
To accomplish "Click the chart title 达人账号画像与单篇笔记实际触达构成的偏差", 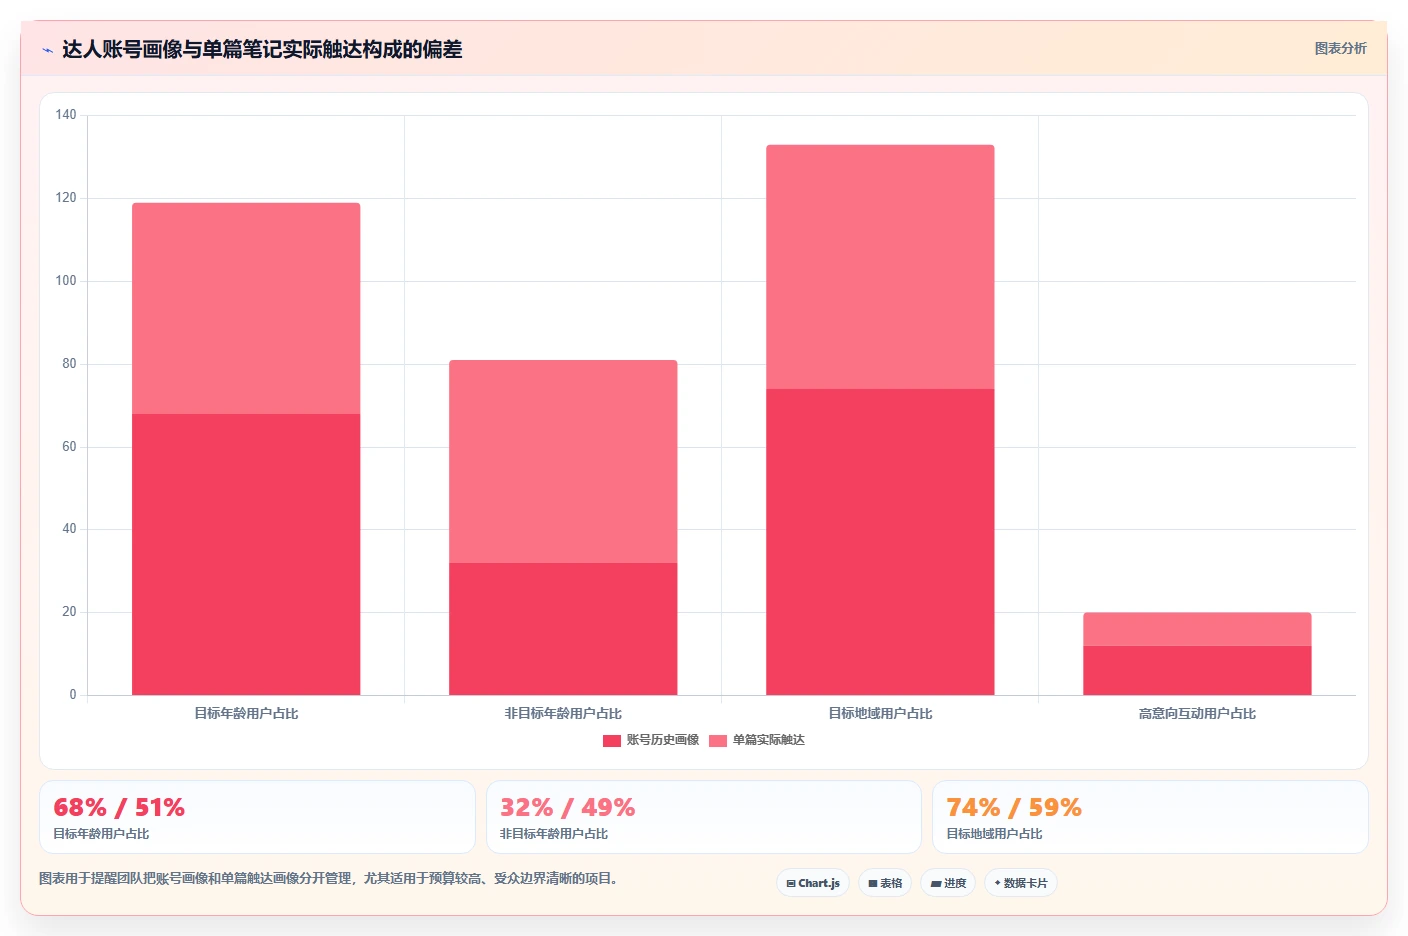I will tap(262, 49).
